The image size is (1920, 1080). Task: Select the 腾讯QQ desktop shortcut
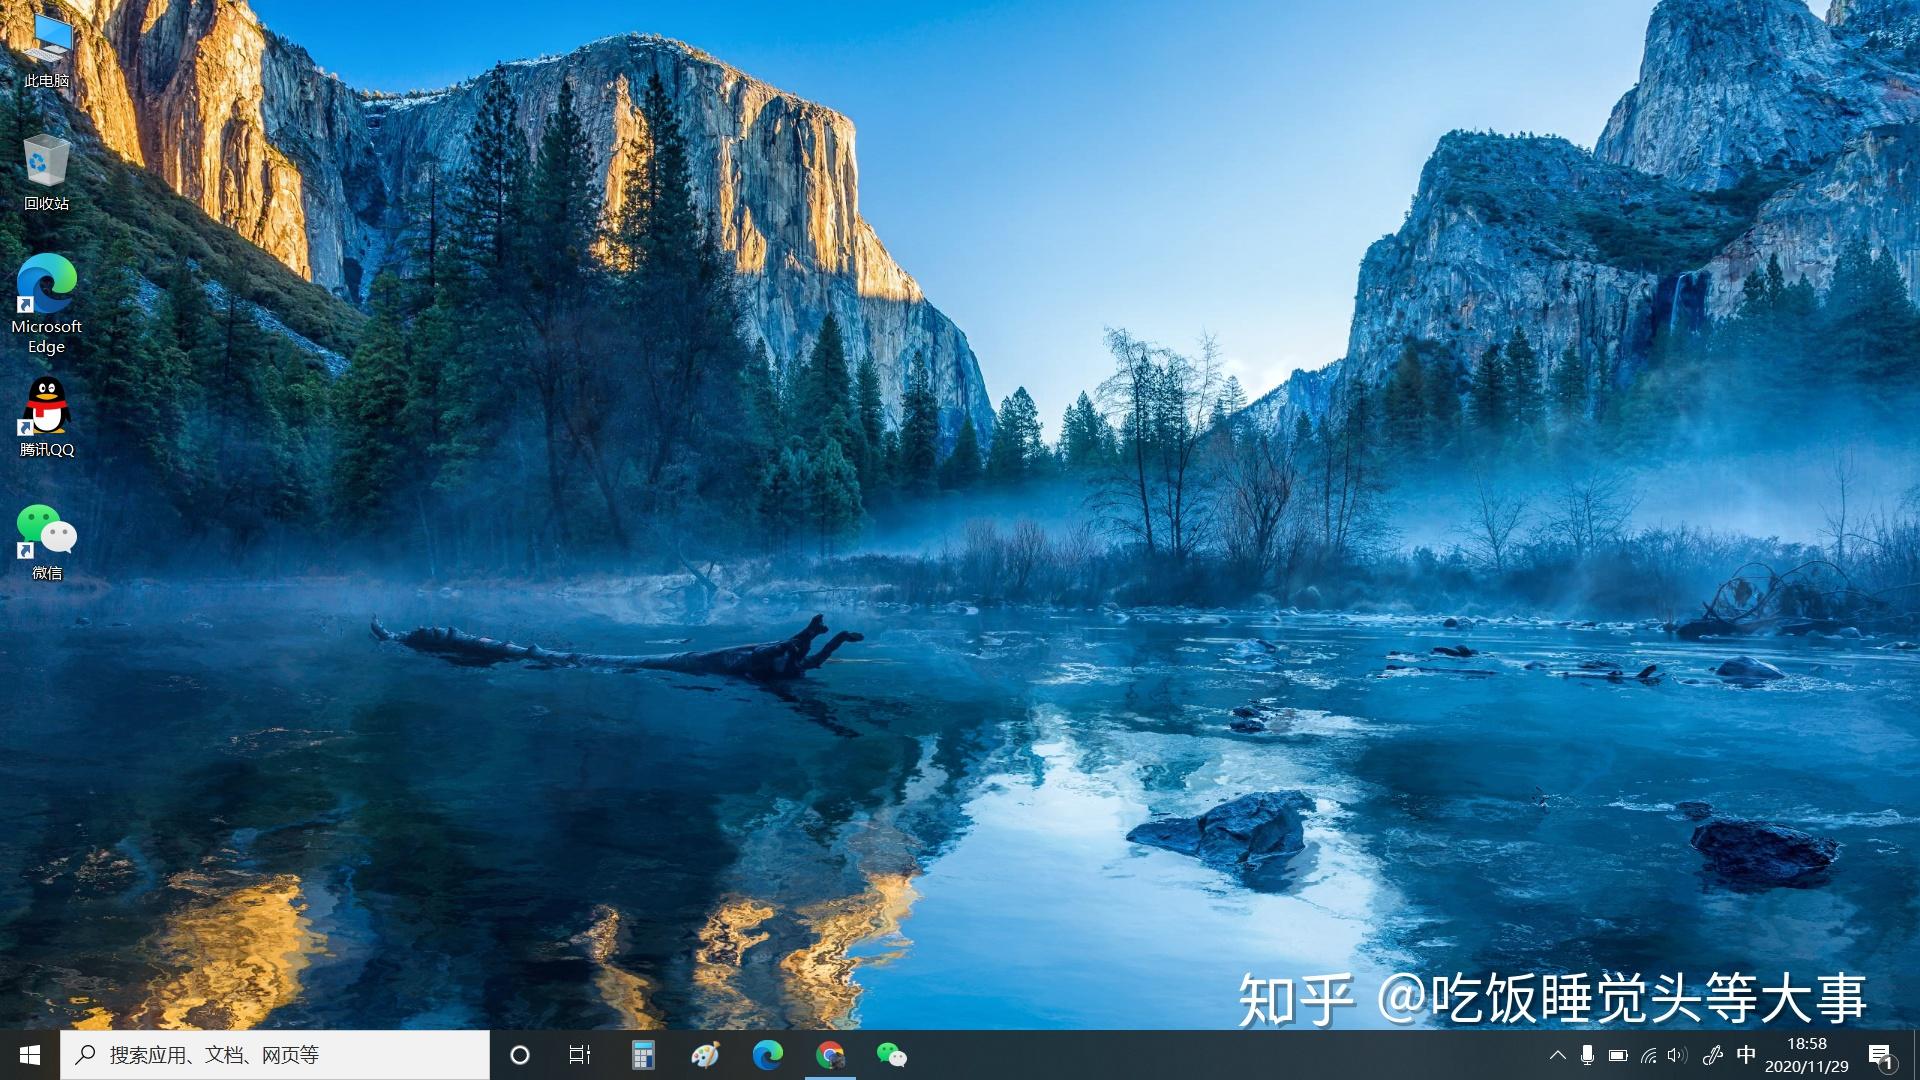(46, 418)
